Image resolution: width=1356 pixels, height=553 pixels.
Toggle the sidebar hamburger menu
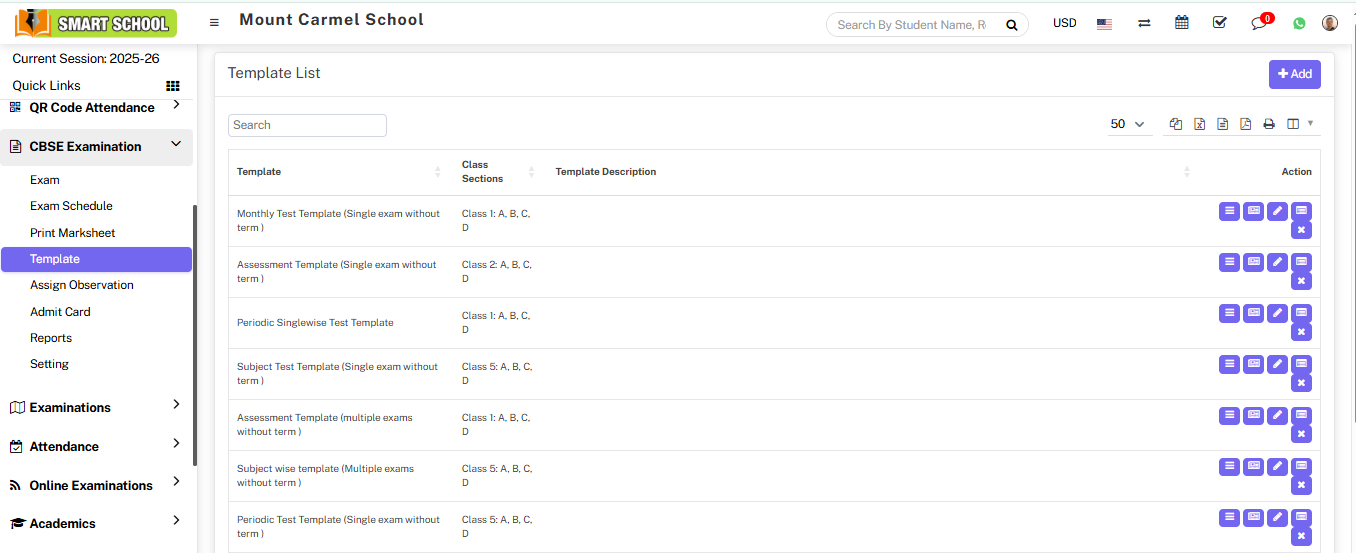pos(214,22)
